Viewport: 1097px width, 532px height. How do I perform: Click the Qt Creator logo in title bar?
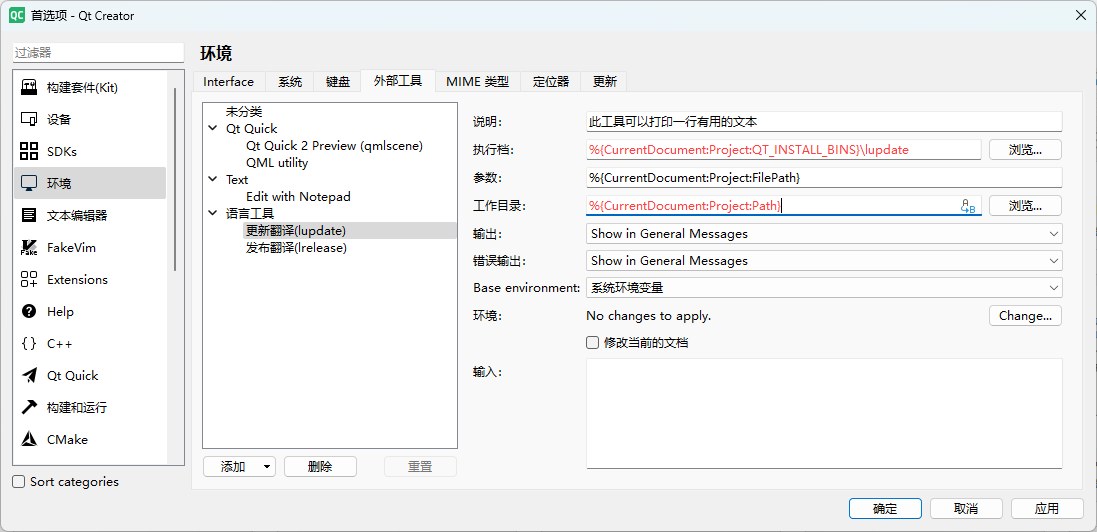(17, 15)
